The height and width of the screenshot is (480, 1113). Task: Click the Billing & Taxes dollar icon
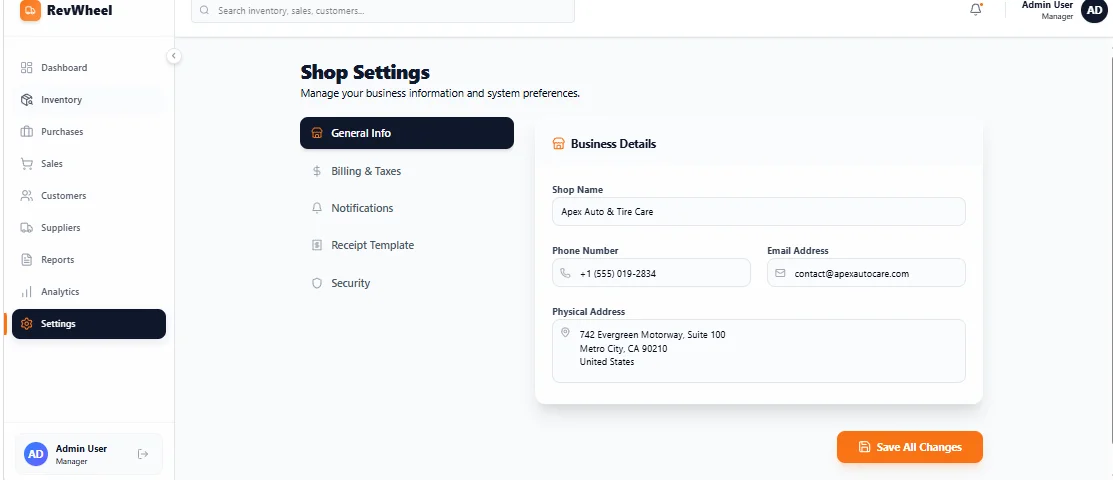tap(317, 171)
